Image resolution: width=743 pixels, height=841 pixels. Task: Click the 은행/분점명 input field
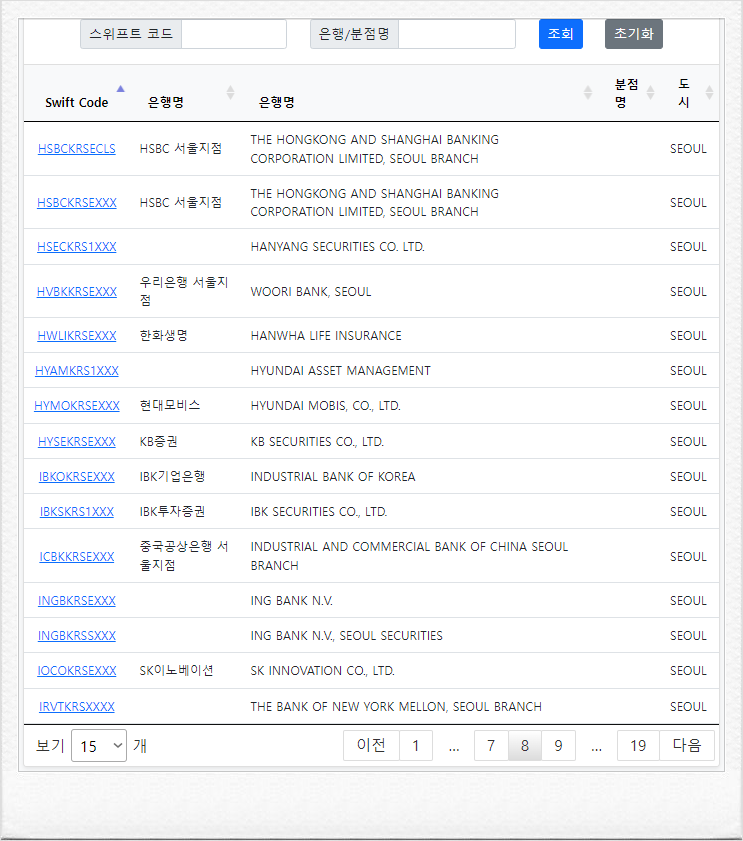click(457, 34)
